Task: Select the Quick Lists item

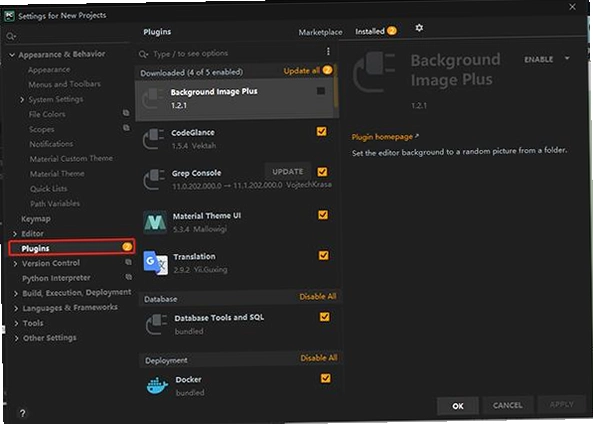Action: [x=49, y=189]
